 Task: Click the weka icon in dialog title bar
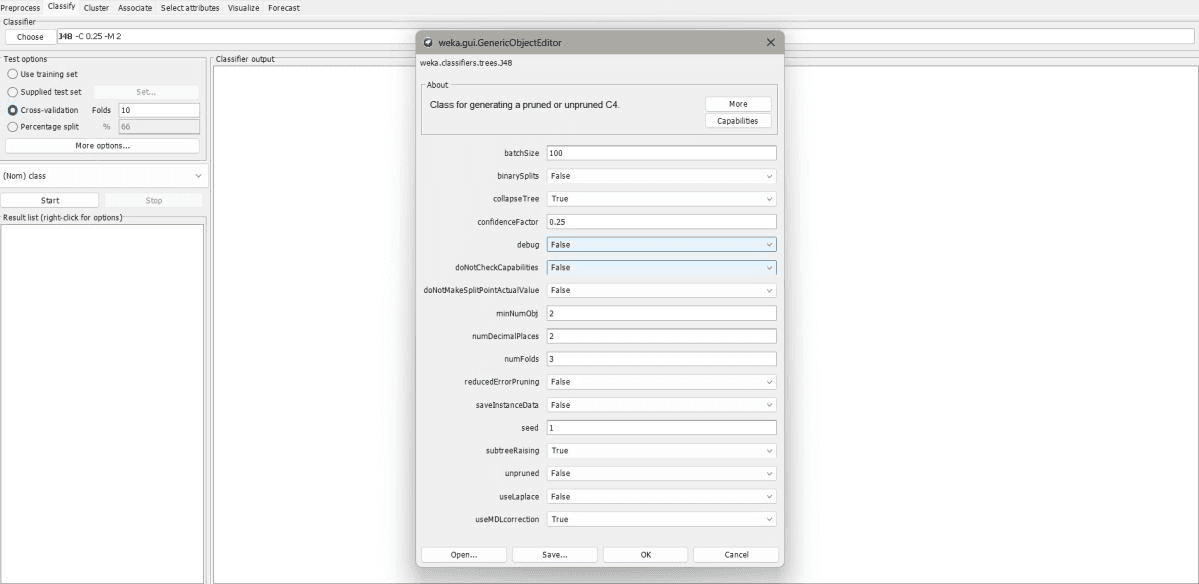pos(428,43)
